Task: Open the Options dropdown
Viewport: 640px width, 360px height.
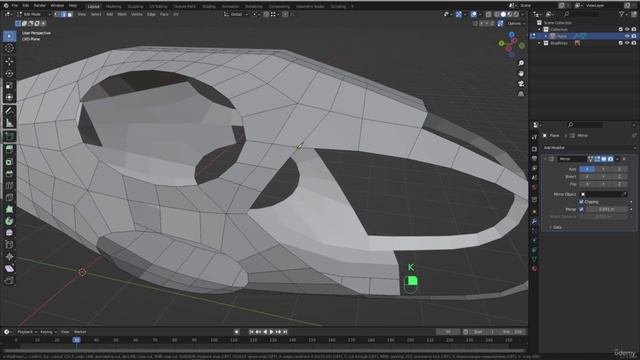Action: [x=516, y=24]
